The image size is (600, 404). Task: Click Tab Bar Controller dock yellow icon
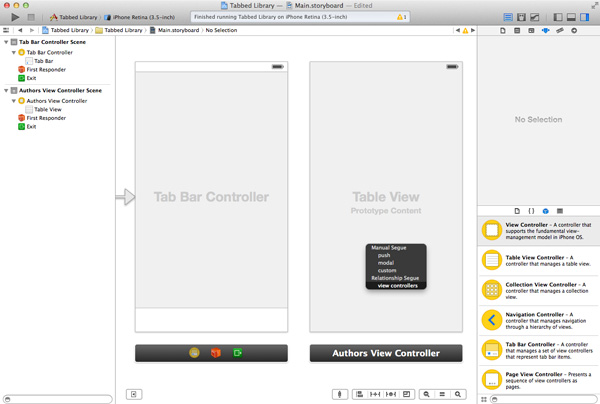click(194, 353)
